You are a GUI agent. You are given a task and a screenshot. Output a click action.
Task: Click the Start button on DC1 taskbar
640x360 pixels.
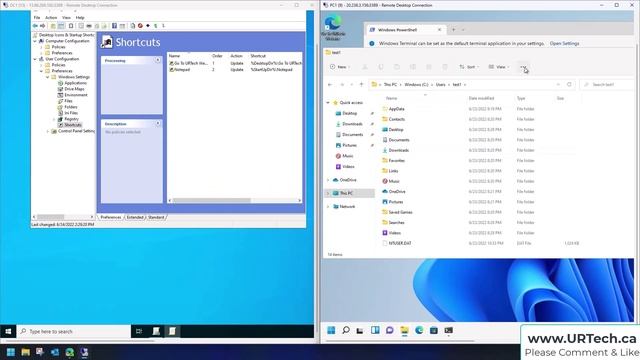point(8,331)
